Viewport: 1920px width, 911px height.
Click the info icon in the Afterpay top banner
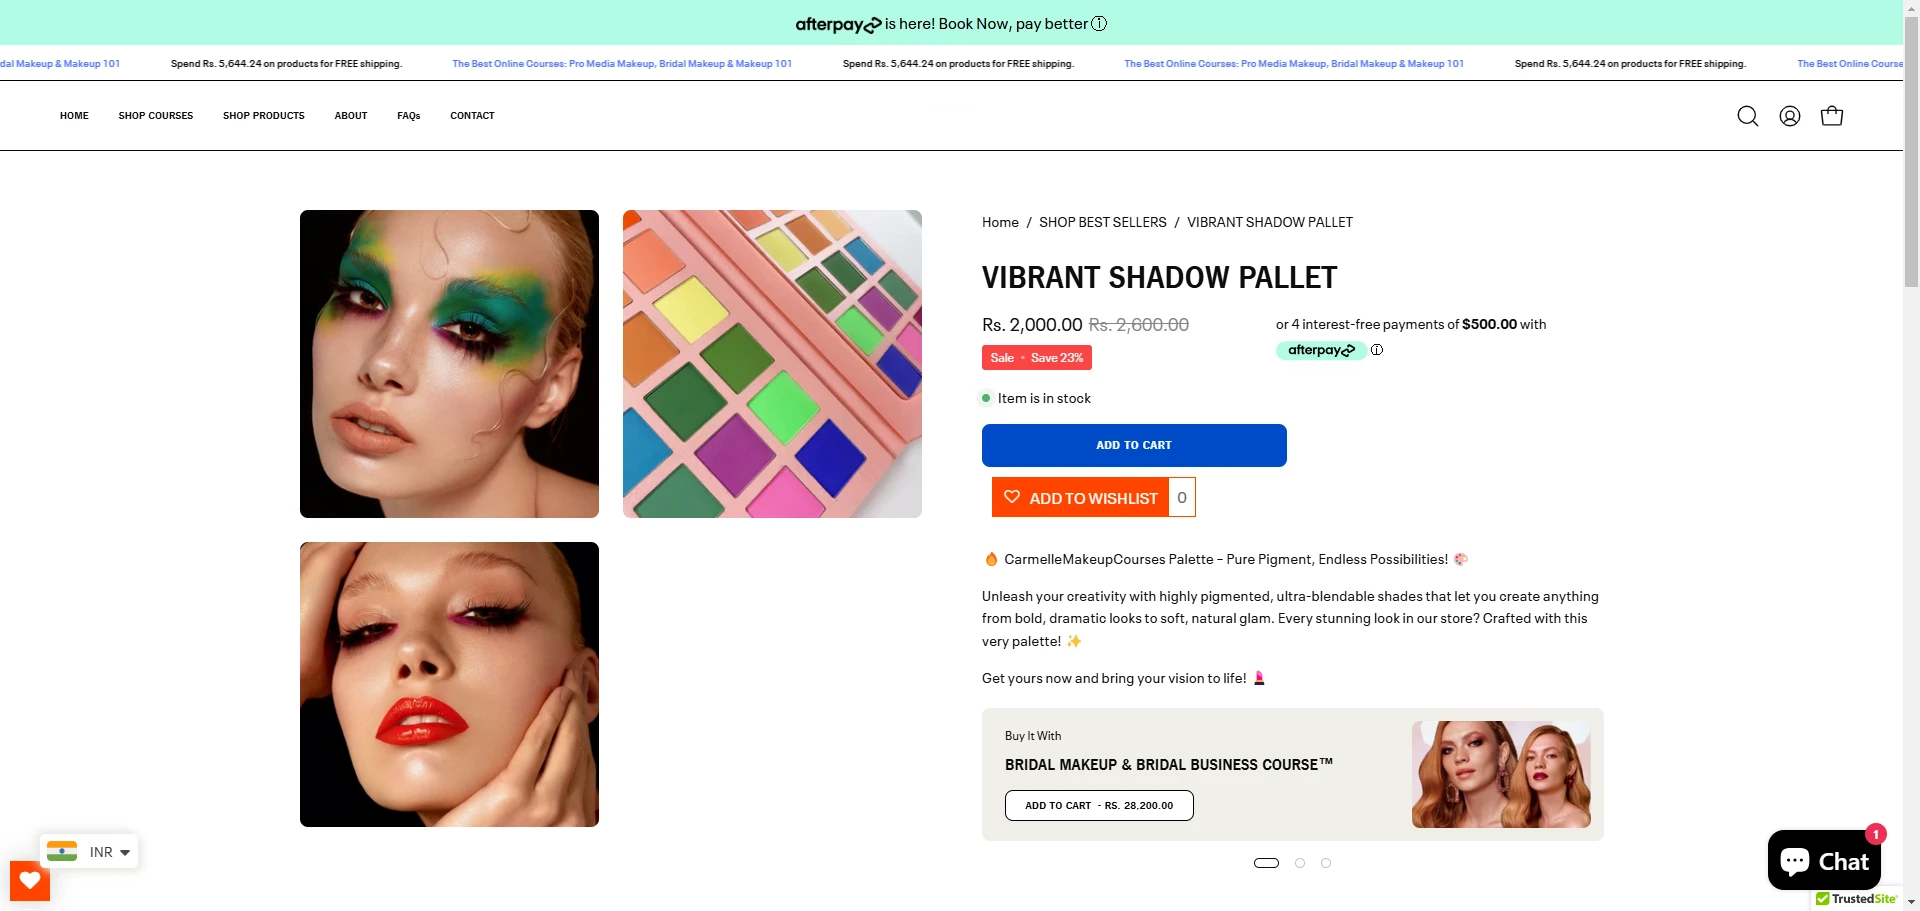pyautogui.click(x=1099, y=23)
